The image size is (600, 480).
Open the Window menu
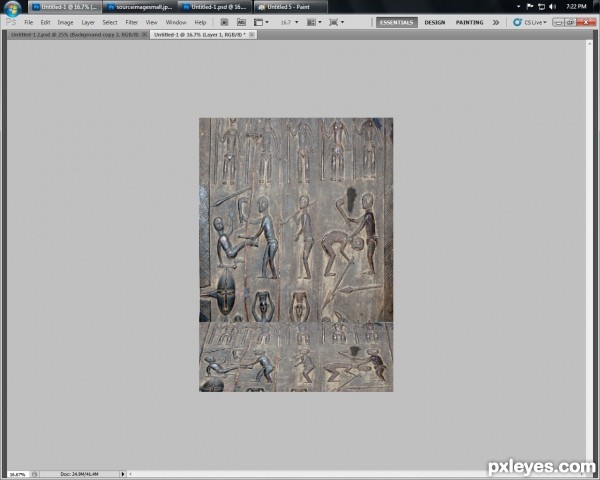click(x=176, y=22)
